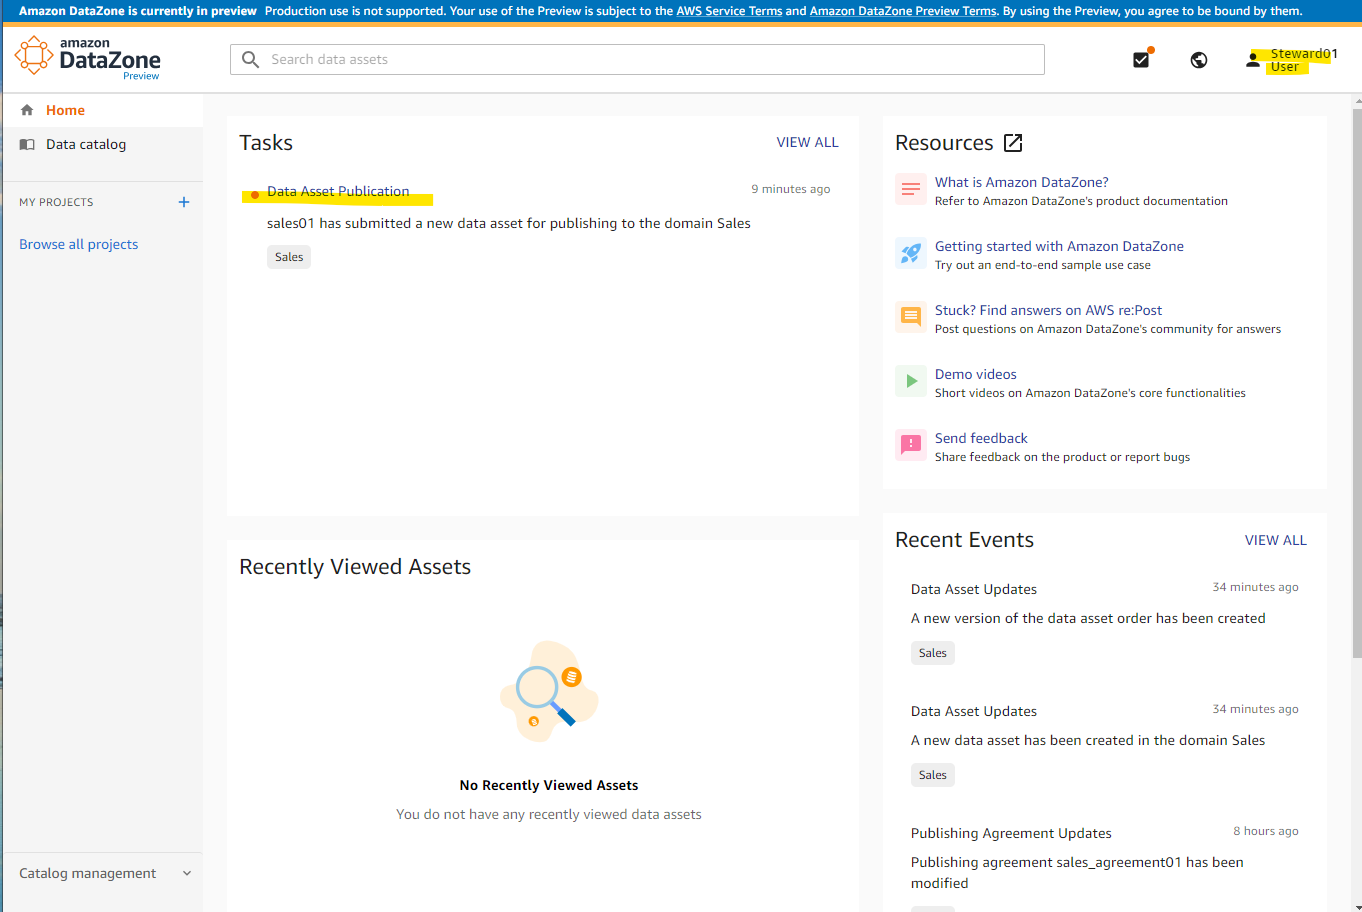
Task: Click 'No Recently Viewed Assets' message
Action: (x=549, y=785)
